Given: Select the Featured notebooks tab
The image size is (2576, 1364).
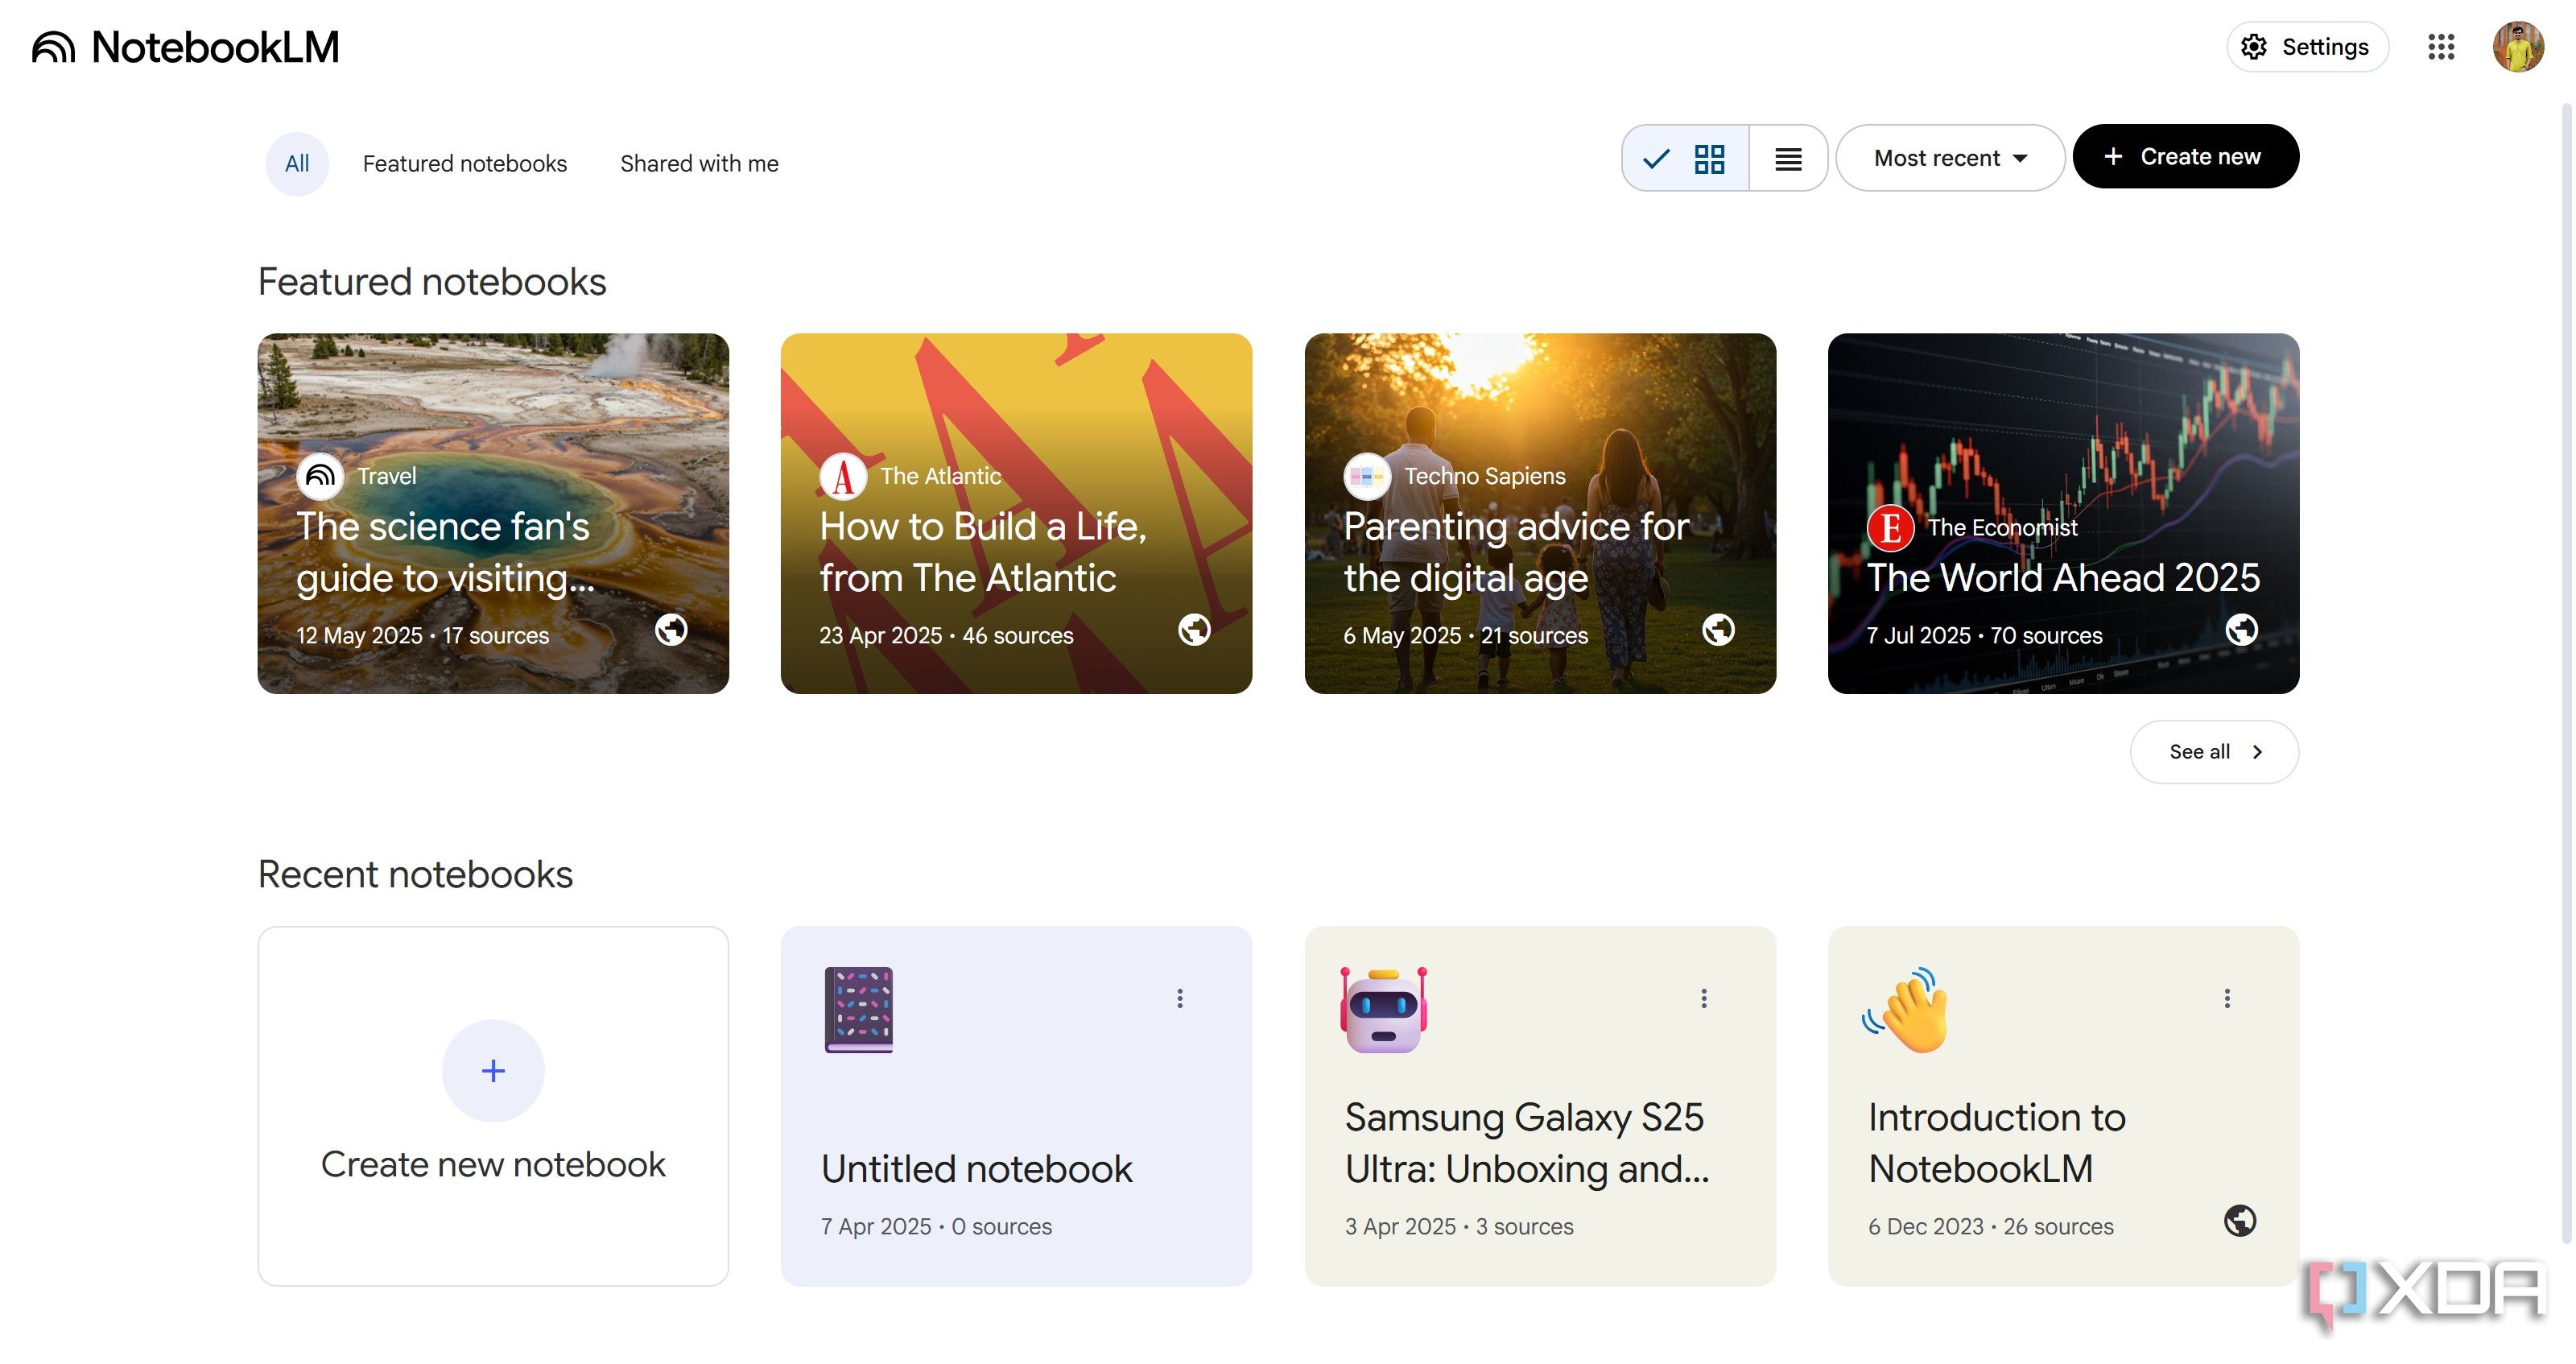Looking at the screenshot, I should click(465, 164).
